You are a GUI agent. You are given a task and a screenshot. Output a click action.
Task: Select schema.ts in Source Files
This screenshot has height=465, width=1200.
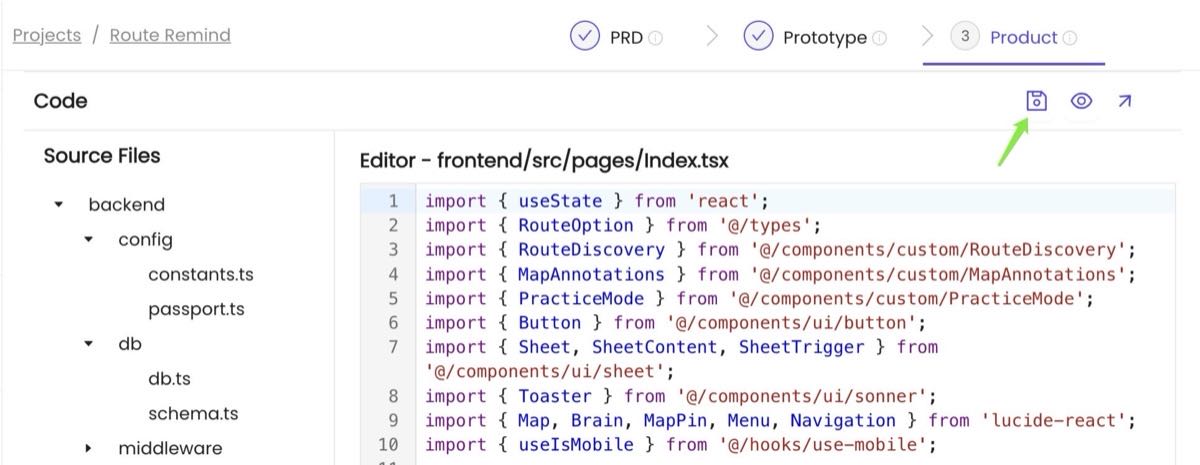[x=192, y=413]
